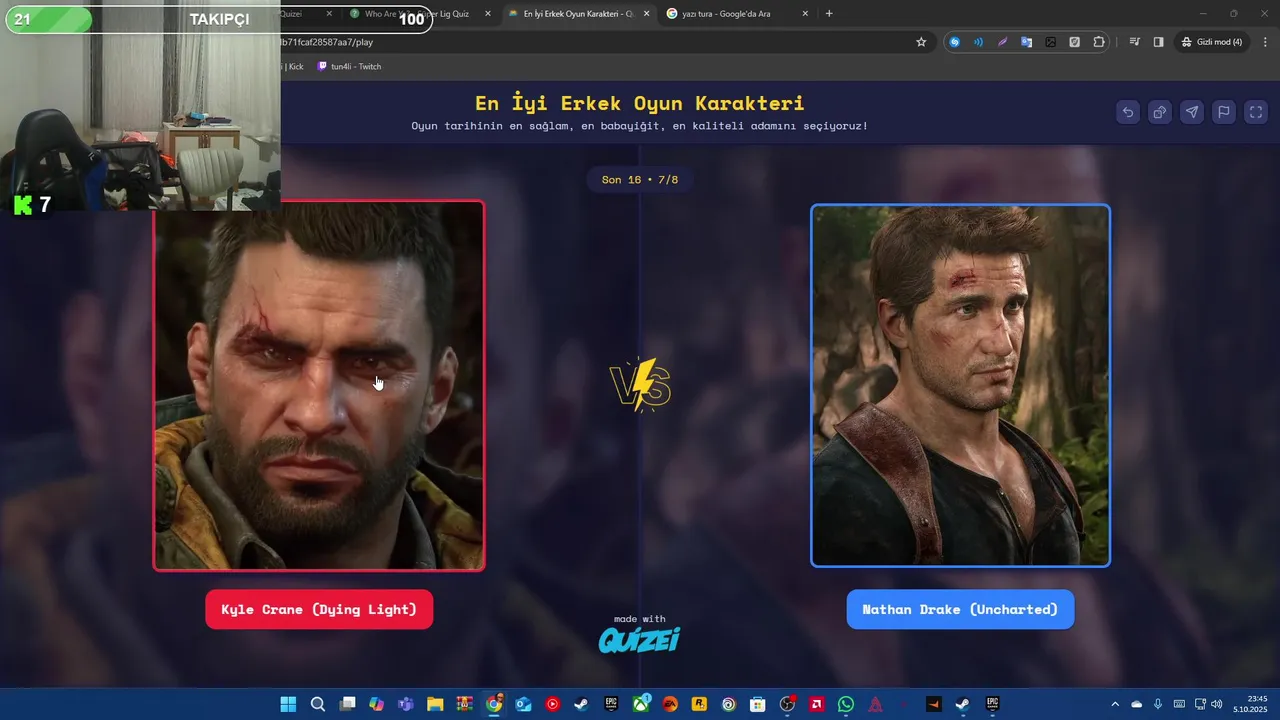Open Chrome three-dot menu
This screenshot has height=720, width=1280.
(1265, 42)
